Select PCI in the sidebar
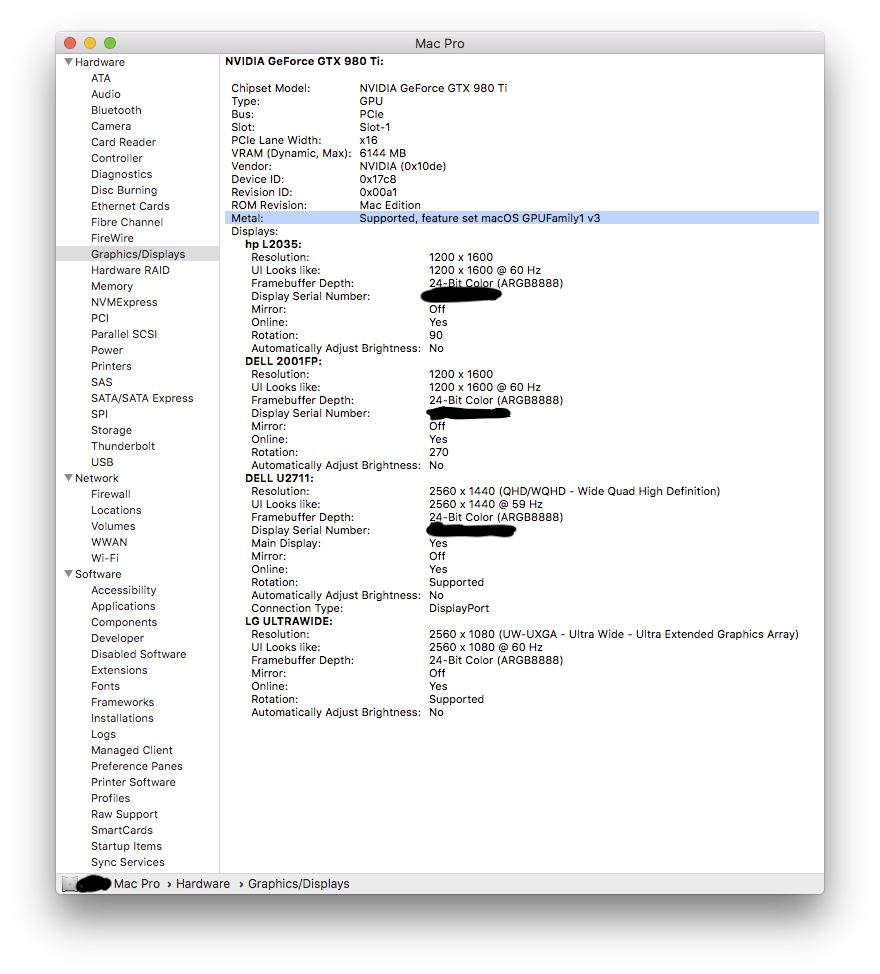 click(x=99, y=318)
